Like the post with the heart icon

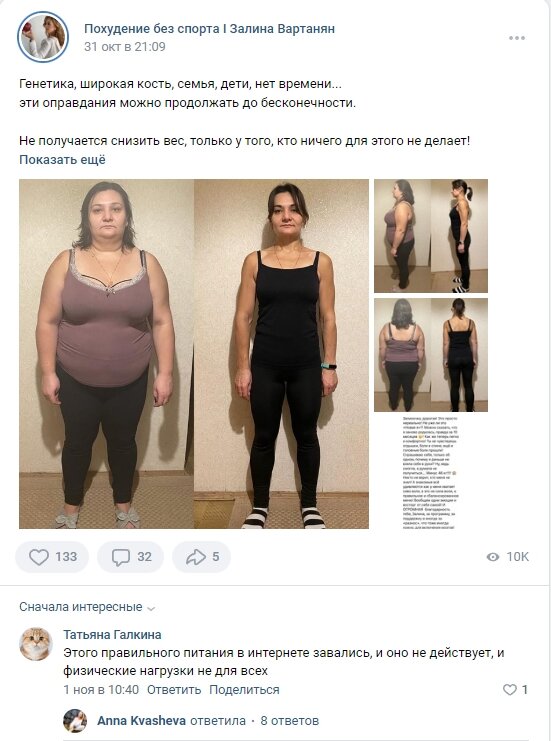[x=52, y=557]
